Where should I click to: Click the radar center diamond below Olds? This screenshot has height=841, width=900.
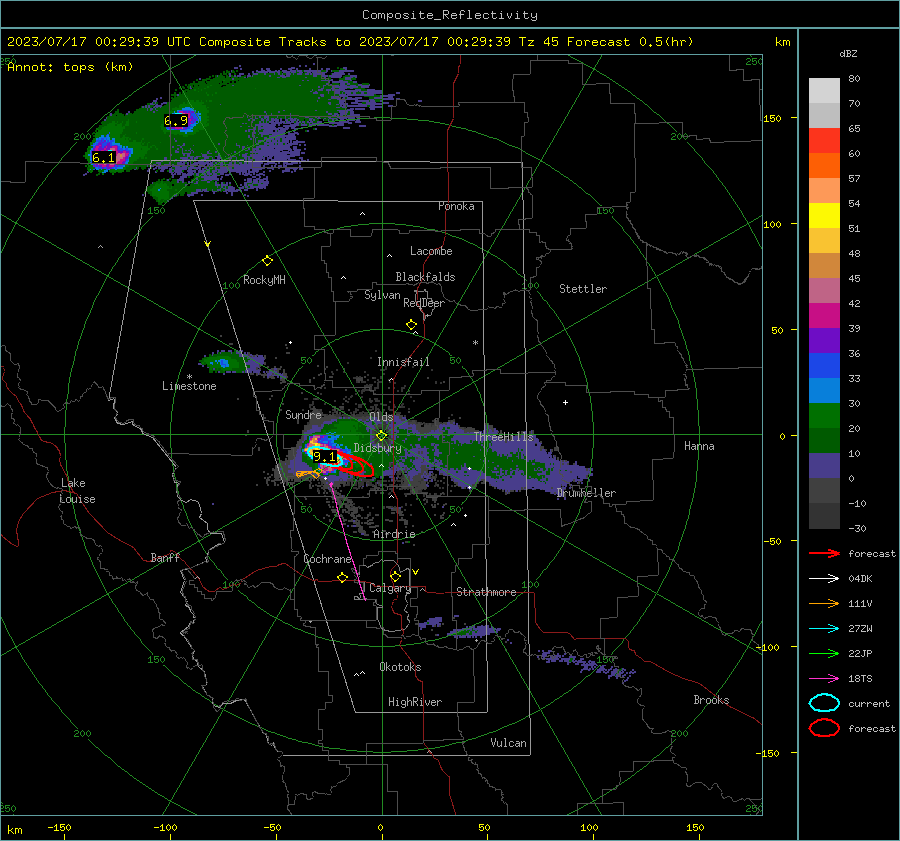click(x=381, y=436)
